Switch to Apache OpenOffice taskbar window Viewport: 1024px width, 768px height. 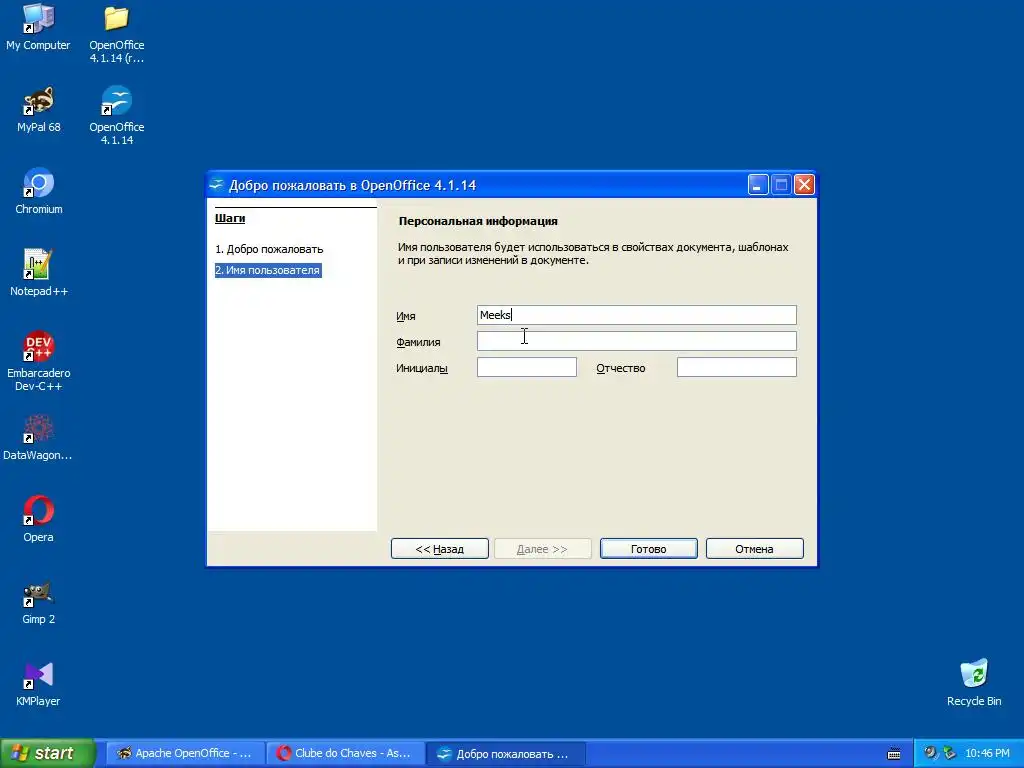pos(185,753)
